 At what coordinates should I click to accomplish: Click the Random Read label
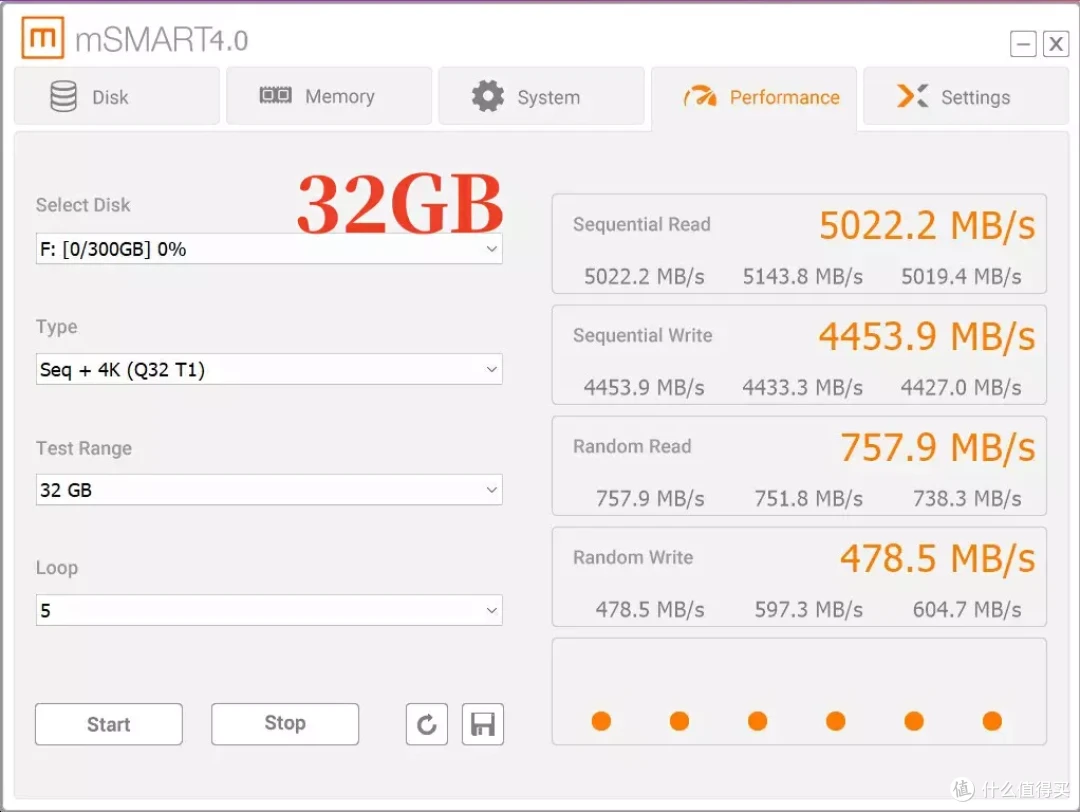point(632,446)
